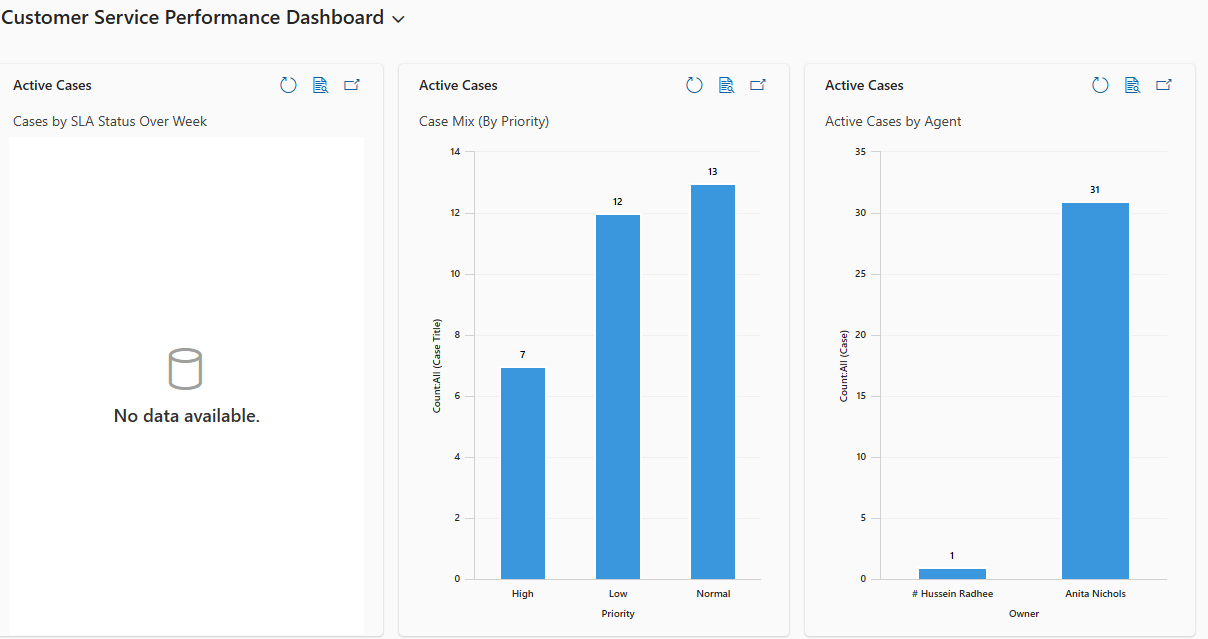Refresh the Cases by SLA Status chart
The height and width of the screenshot is (639, 1208).
[x=288, y=86]
